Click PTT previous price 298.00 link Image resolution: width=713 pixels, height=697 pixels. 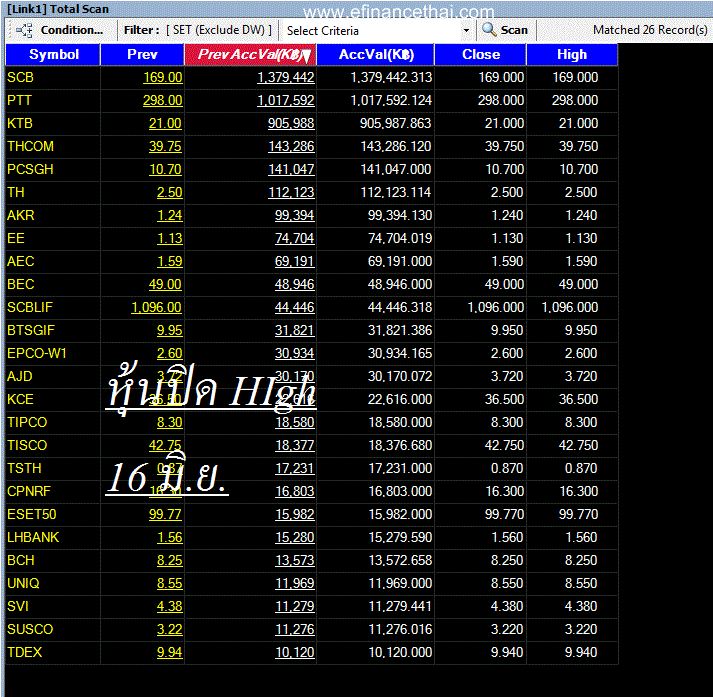coord(163,100)
